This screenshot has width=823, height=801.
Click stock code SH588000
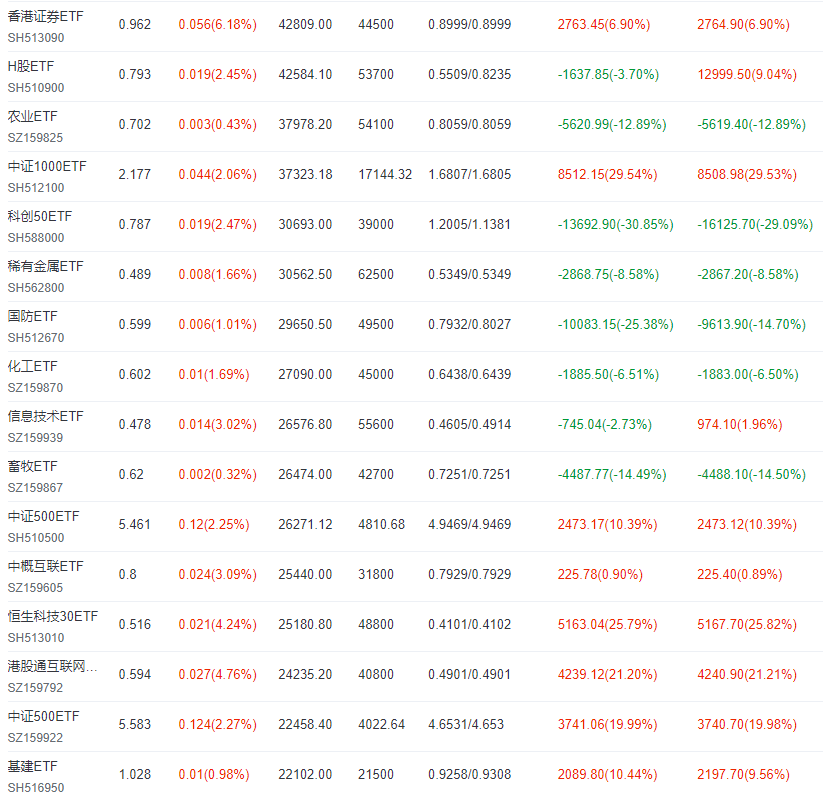tap(36, 238)
